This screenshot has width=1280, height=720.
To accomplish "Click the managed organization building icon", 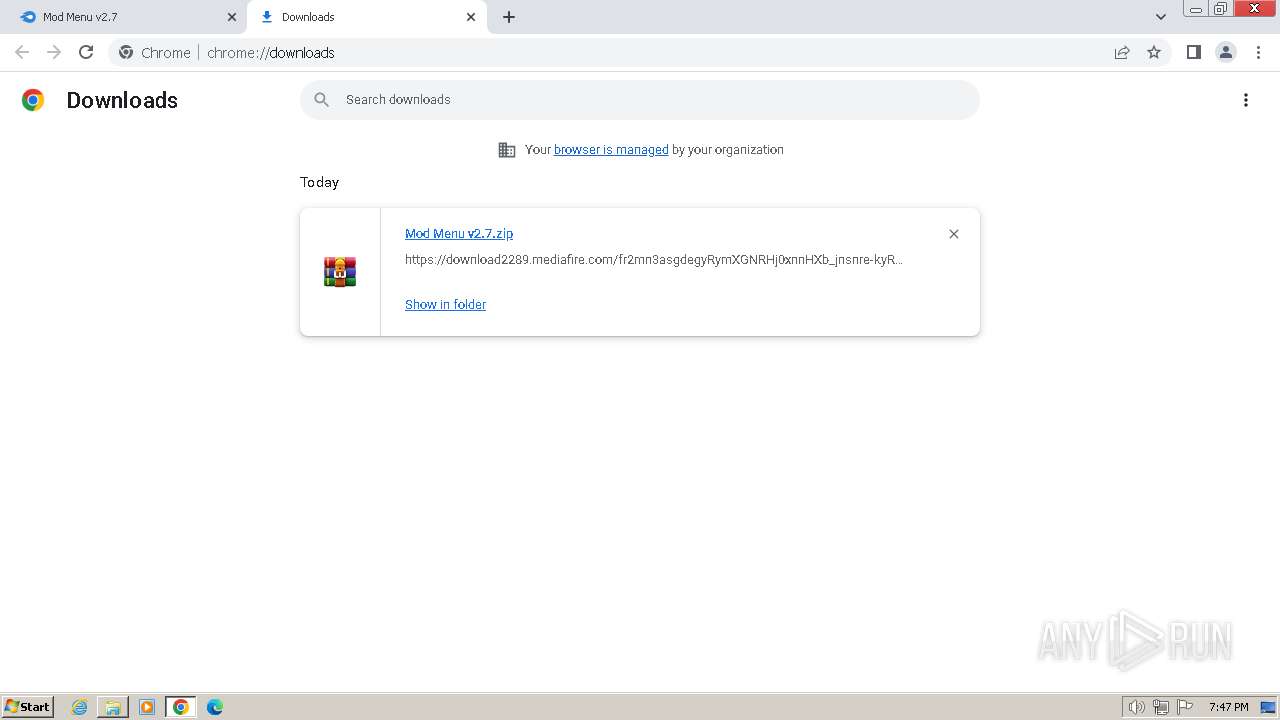I will [x=507, y=150].
